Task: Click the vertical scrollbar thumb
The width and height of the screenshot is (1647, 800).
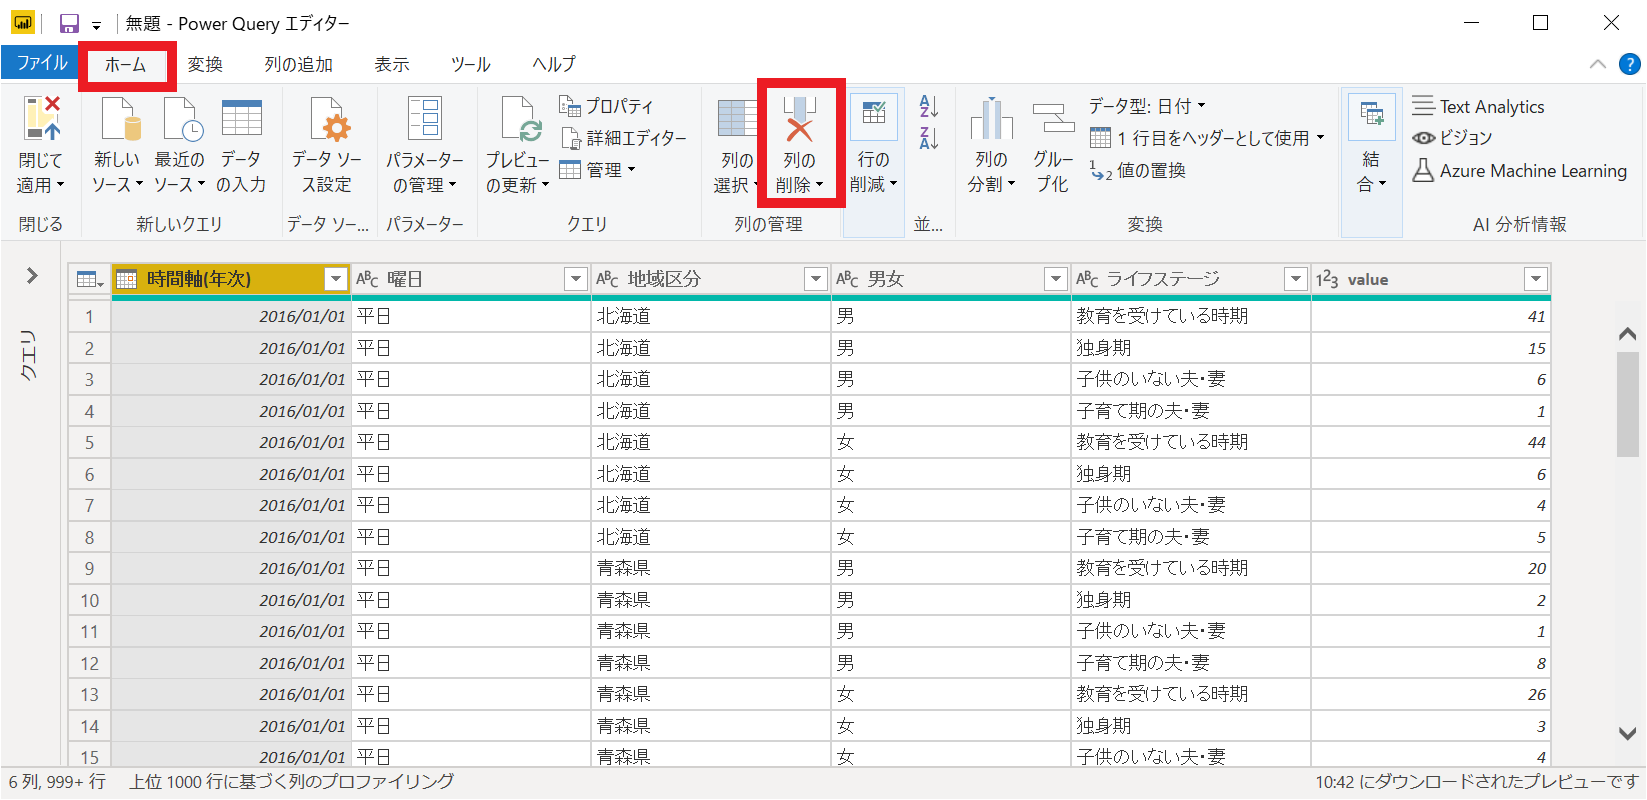Action: [x=1628, y=404]
